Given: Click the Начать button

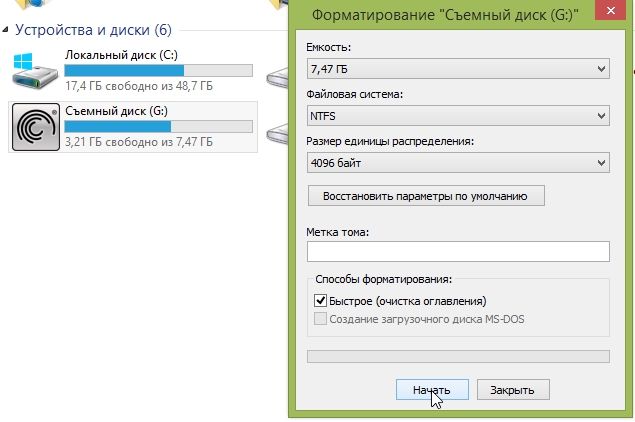Looking at the screenshot, I should 432,390.
